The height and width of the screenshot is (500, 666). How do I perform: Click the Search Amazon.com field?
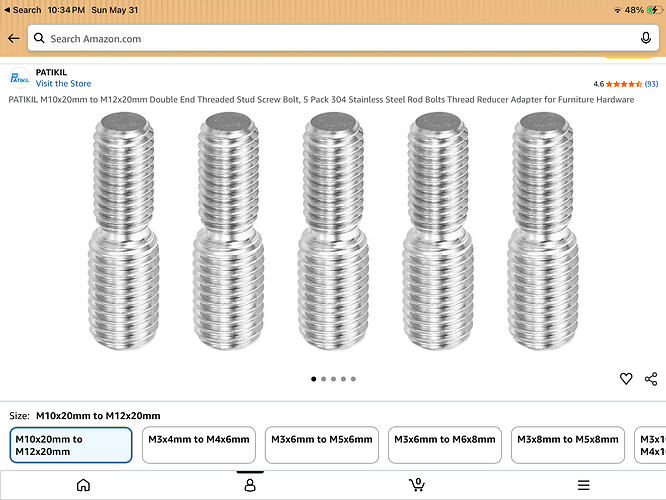pyautogui.click(x=343, y=38)
